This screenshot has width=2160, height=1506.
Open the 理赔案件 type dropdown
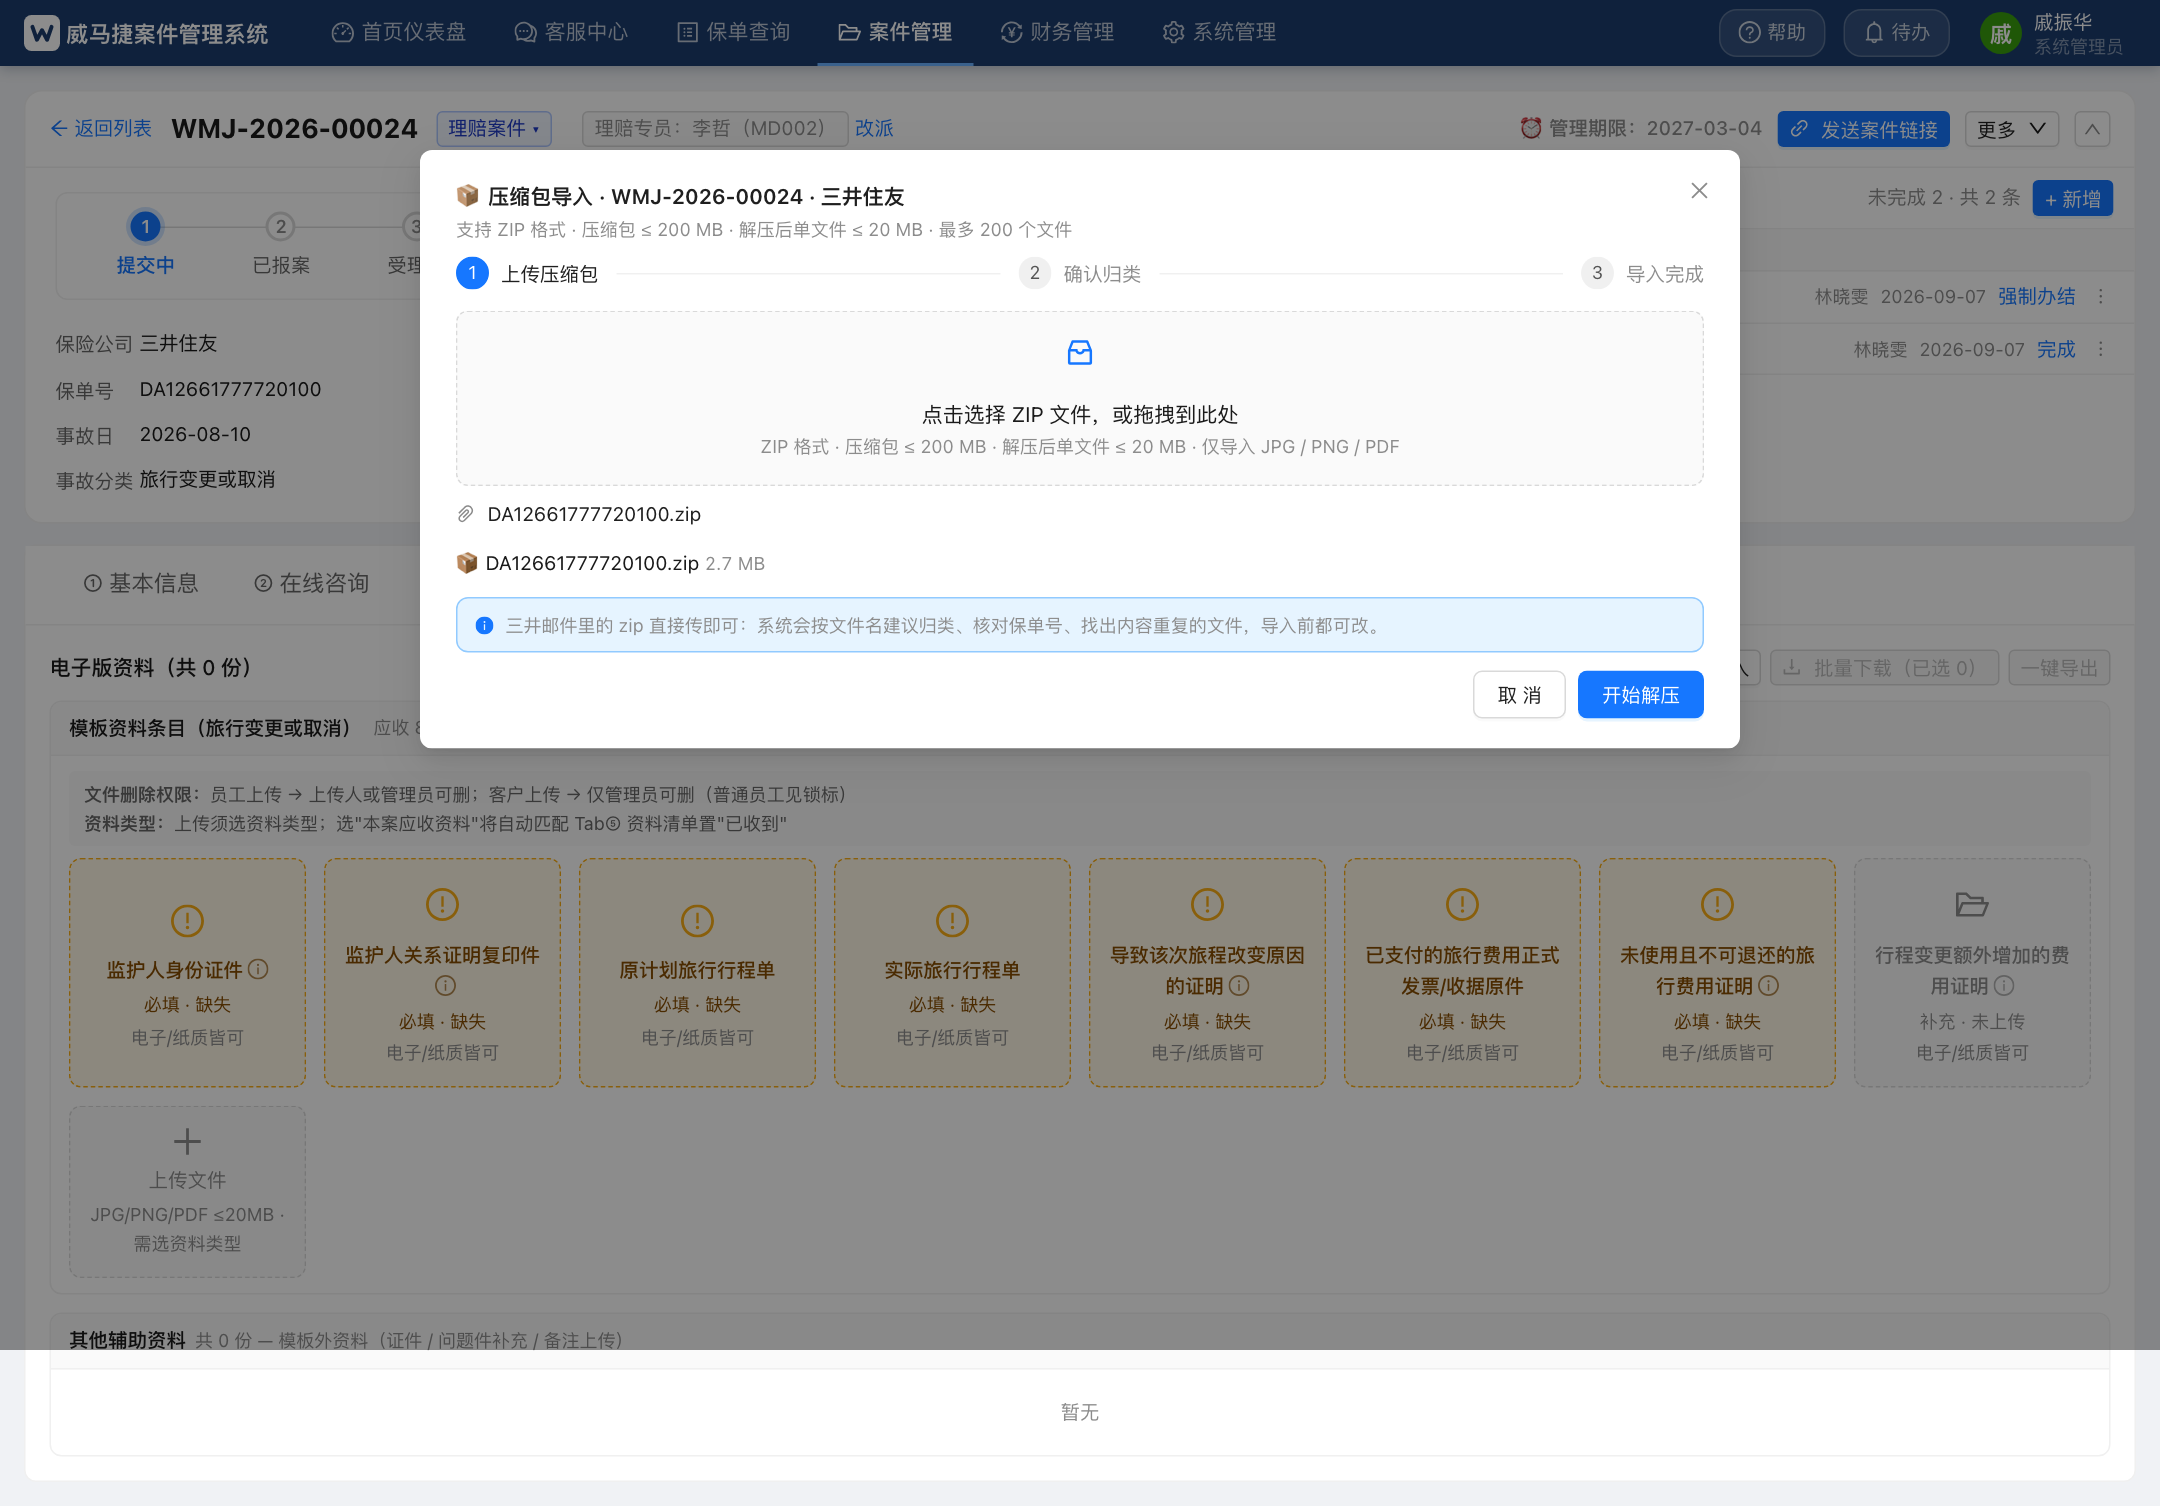pos(494,128)
